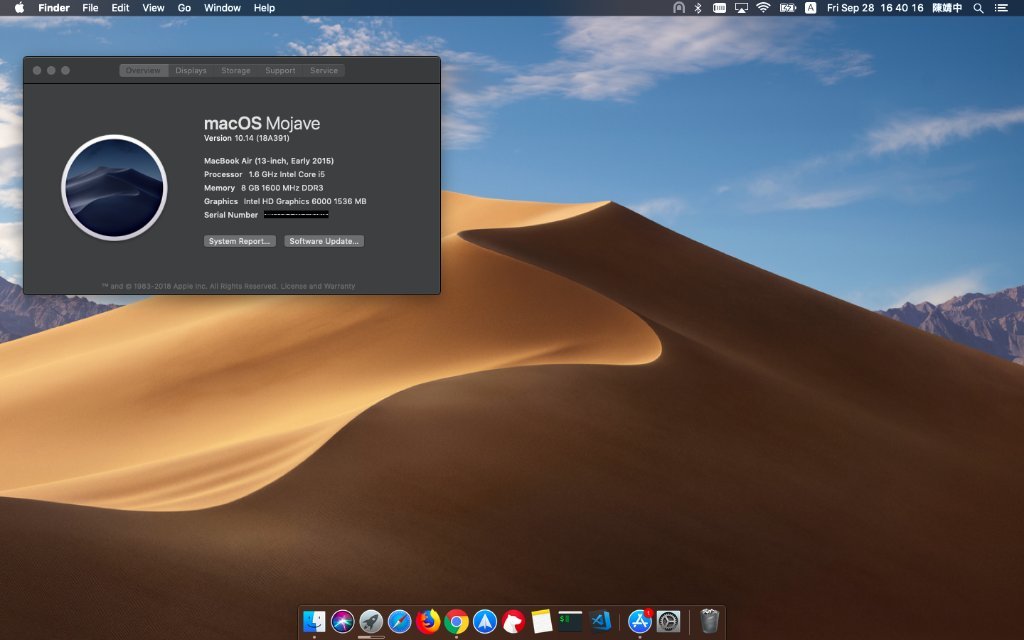
Task: Open the View menu
Action: (x=153, y=8)
